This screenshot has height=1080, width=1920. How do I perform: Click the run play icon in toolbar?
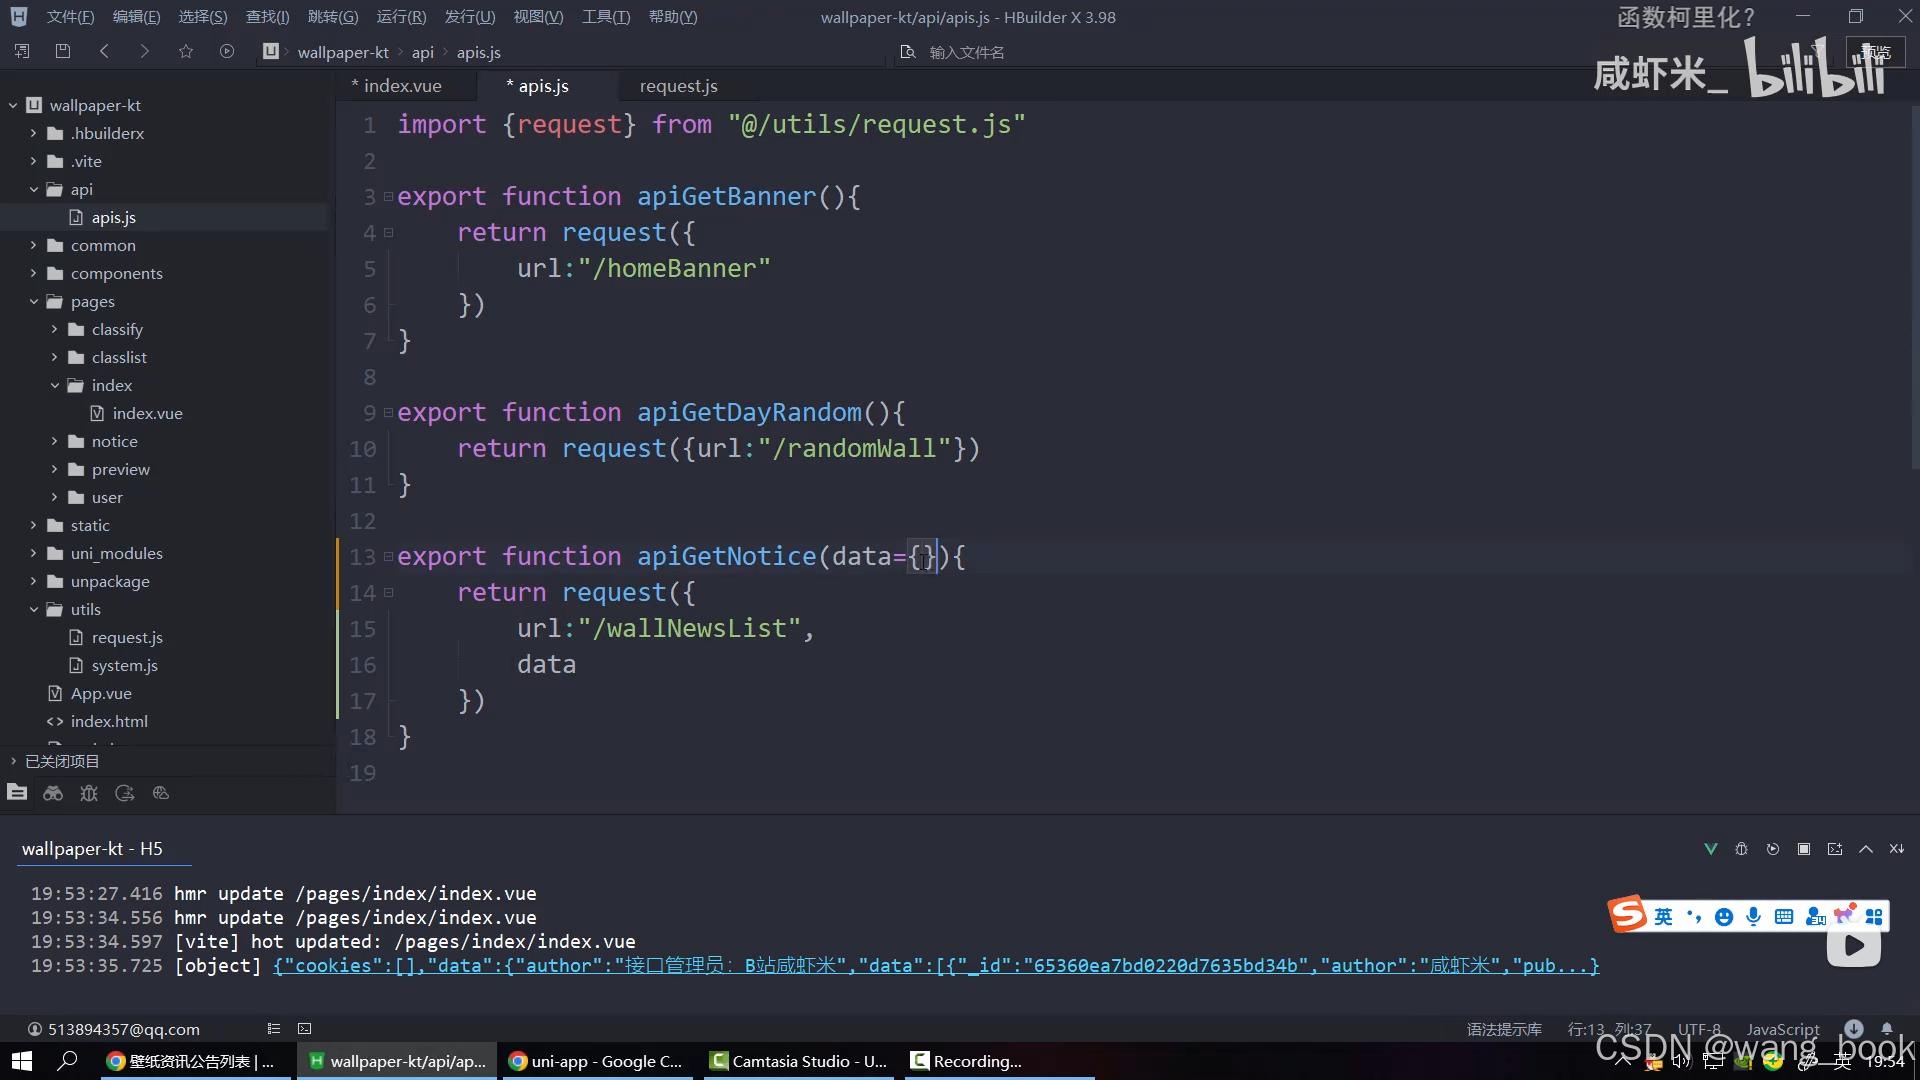(x=227, y=51)
